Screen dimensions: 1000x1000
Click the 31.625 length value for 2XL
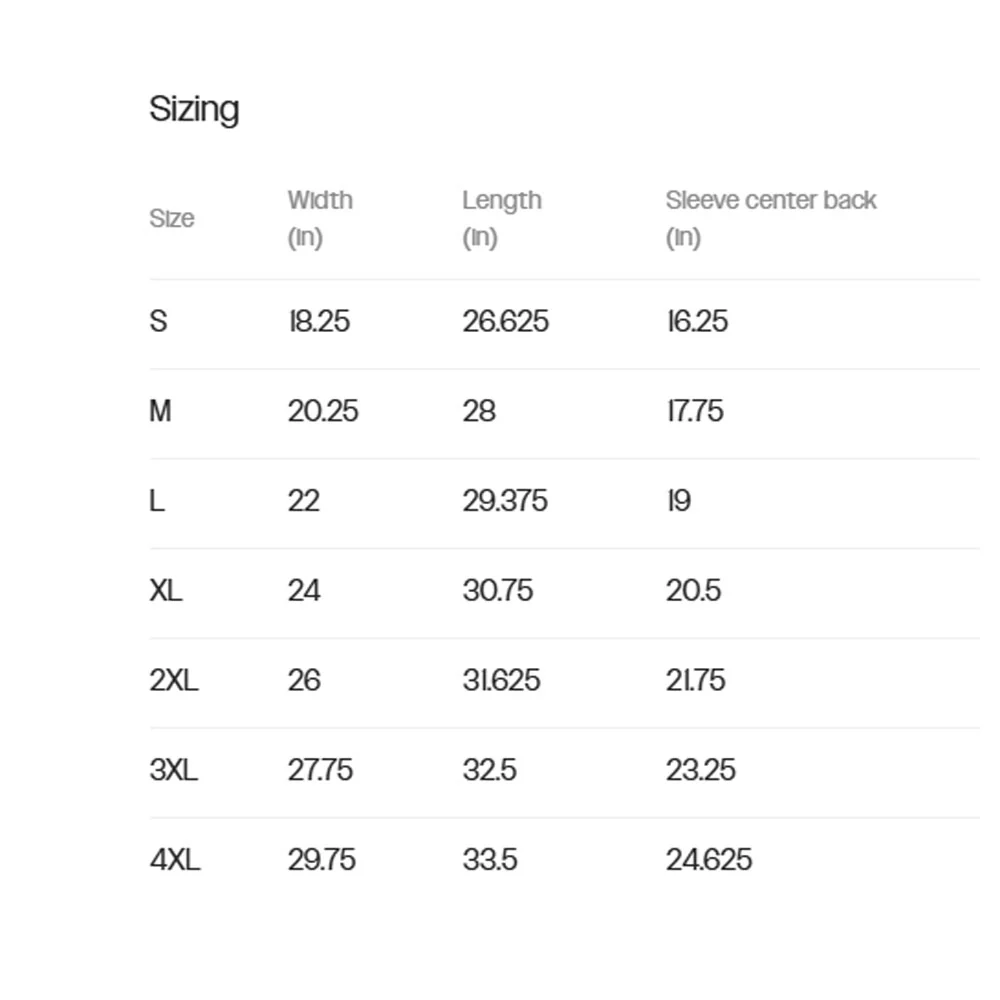[x=501, y=680]
